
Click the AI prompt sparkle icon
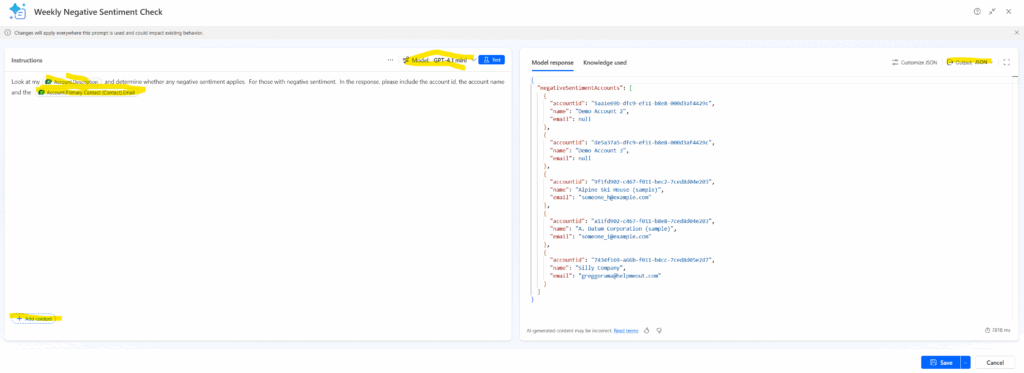coord(17,12)
